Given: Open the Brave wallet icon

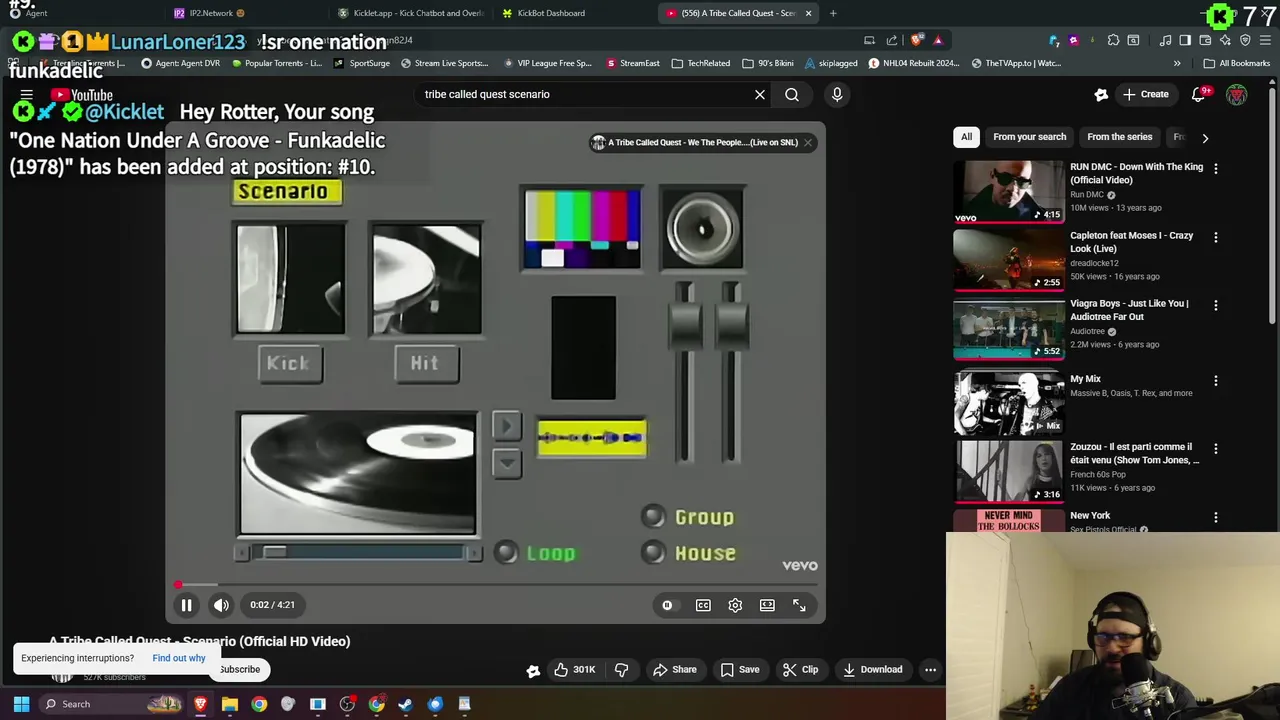Looking at the screenshot, I should click(1205, 40).
